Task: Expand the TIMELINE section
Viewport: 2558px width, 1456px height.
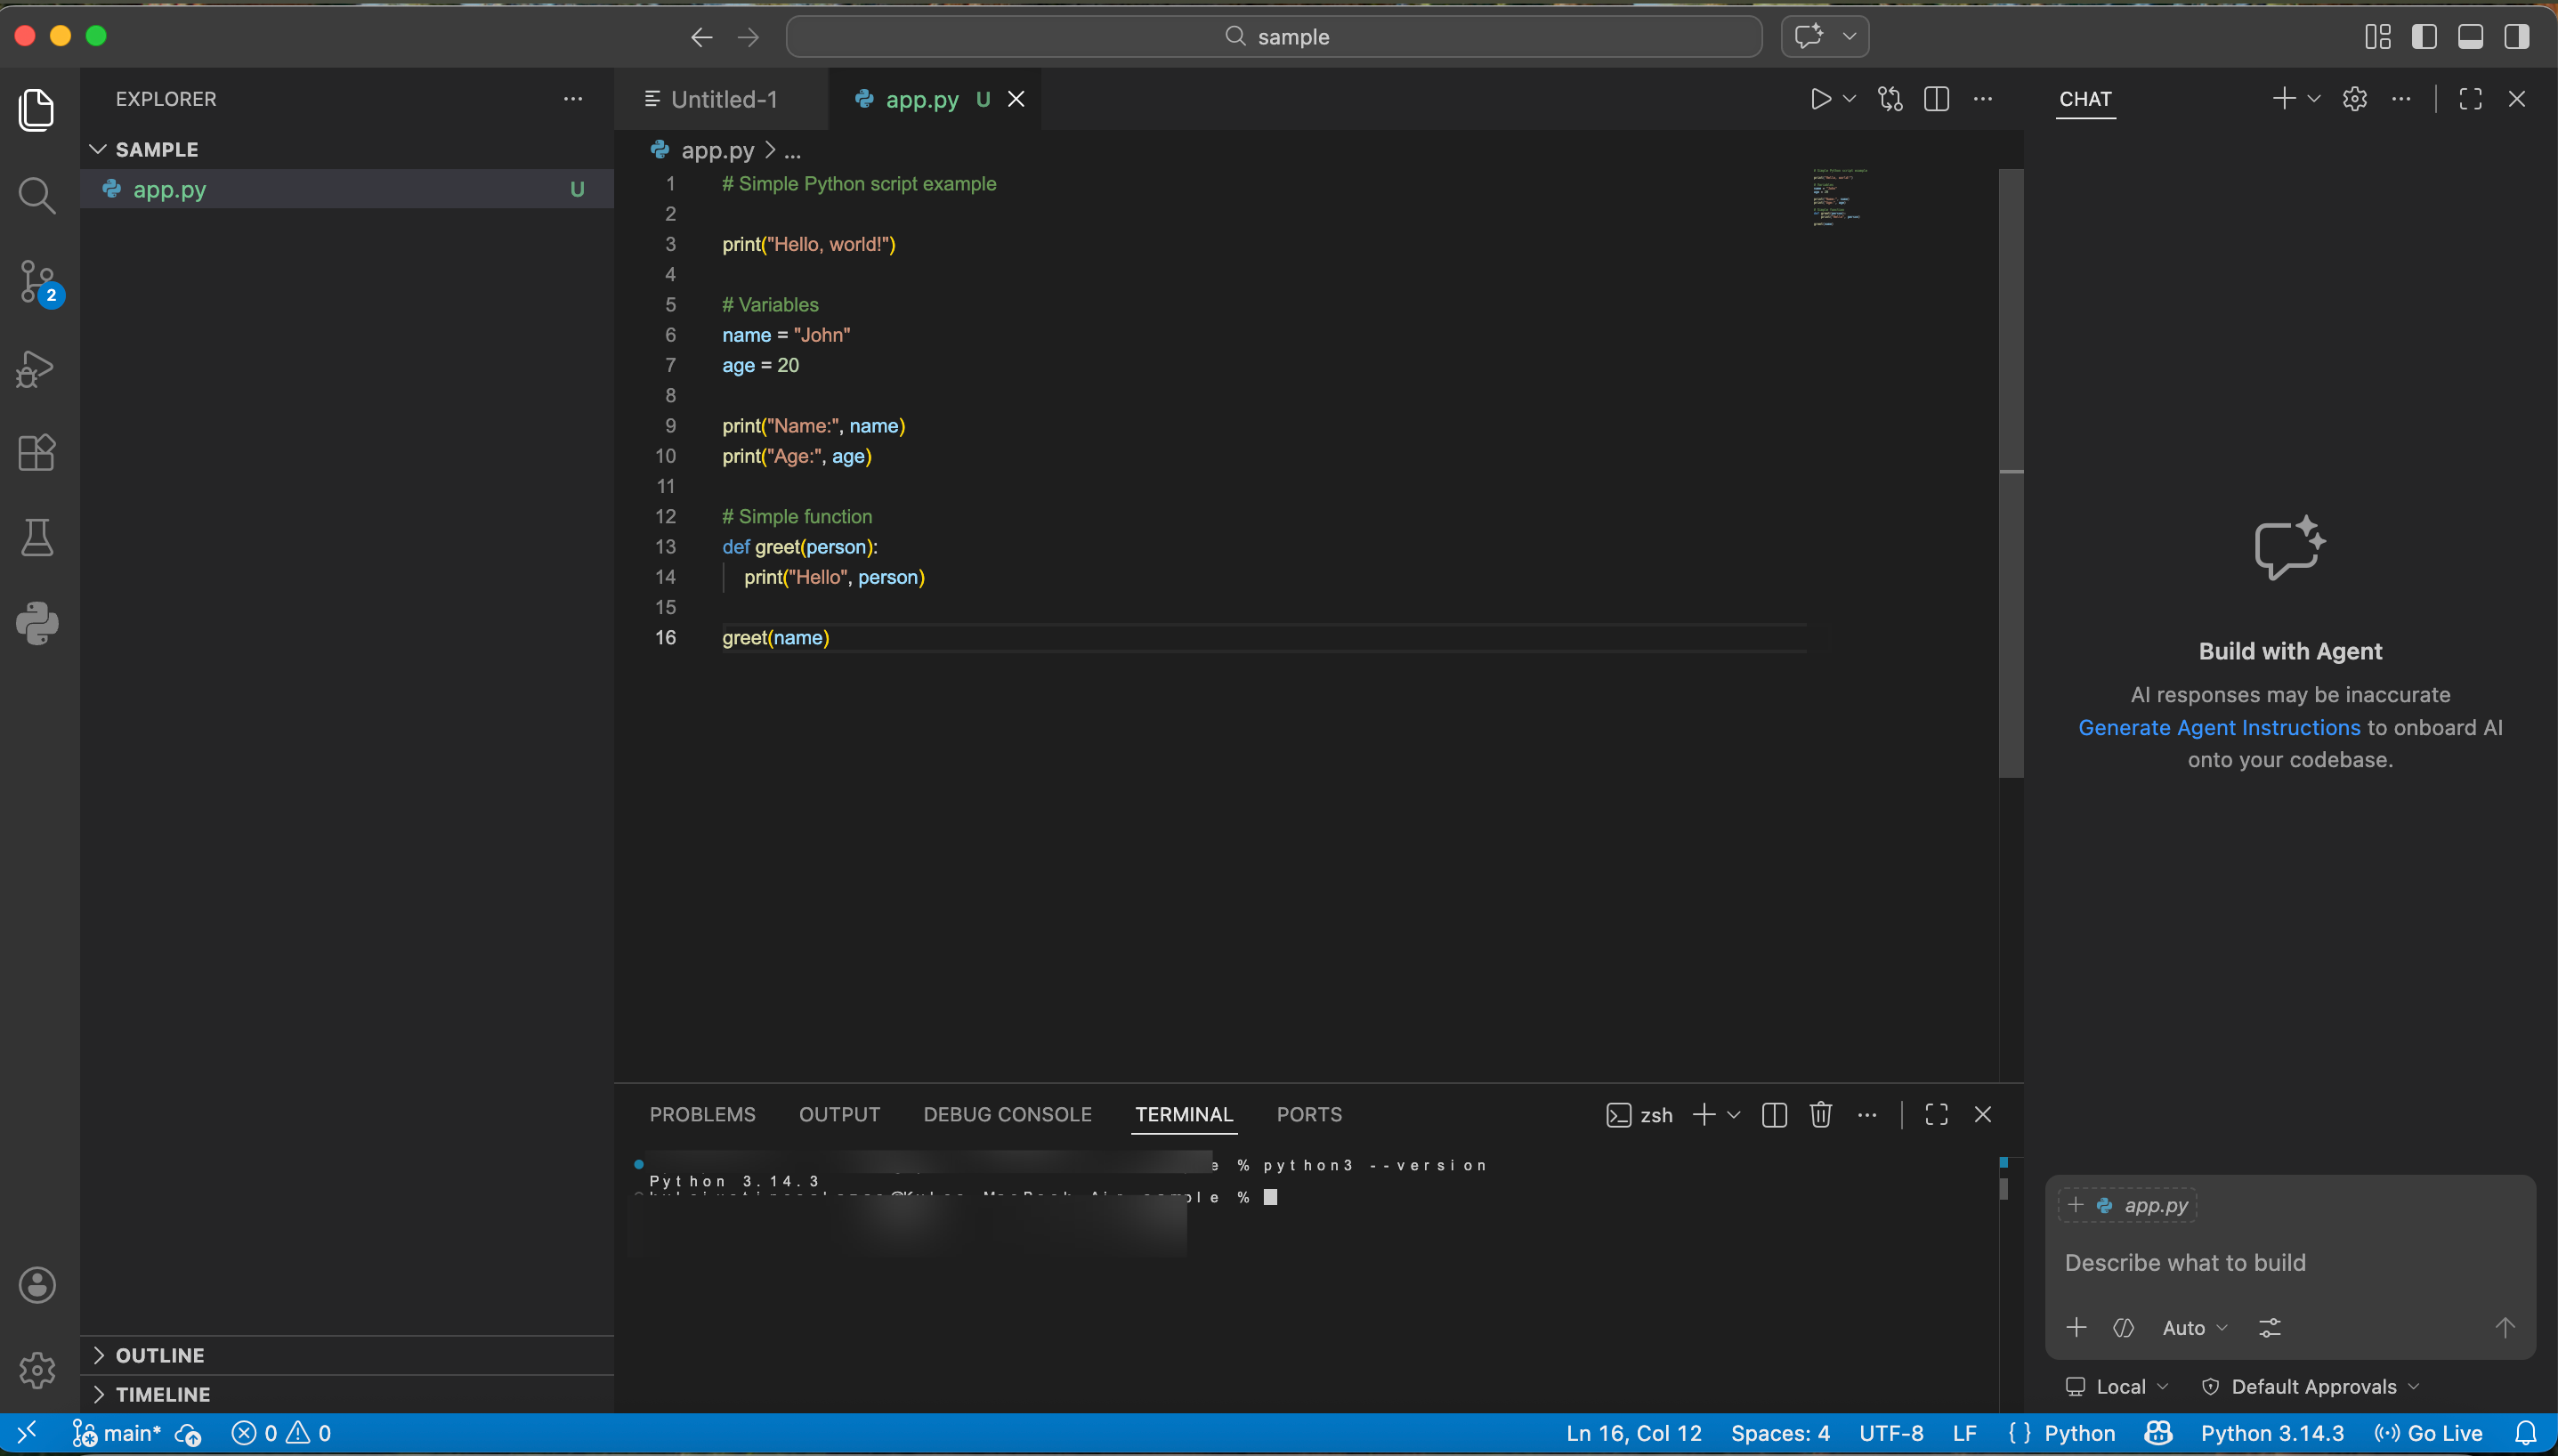Action: 162,1394
